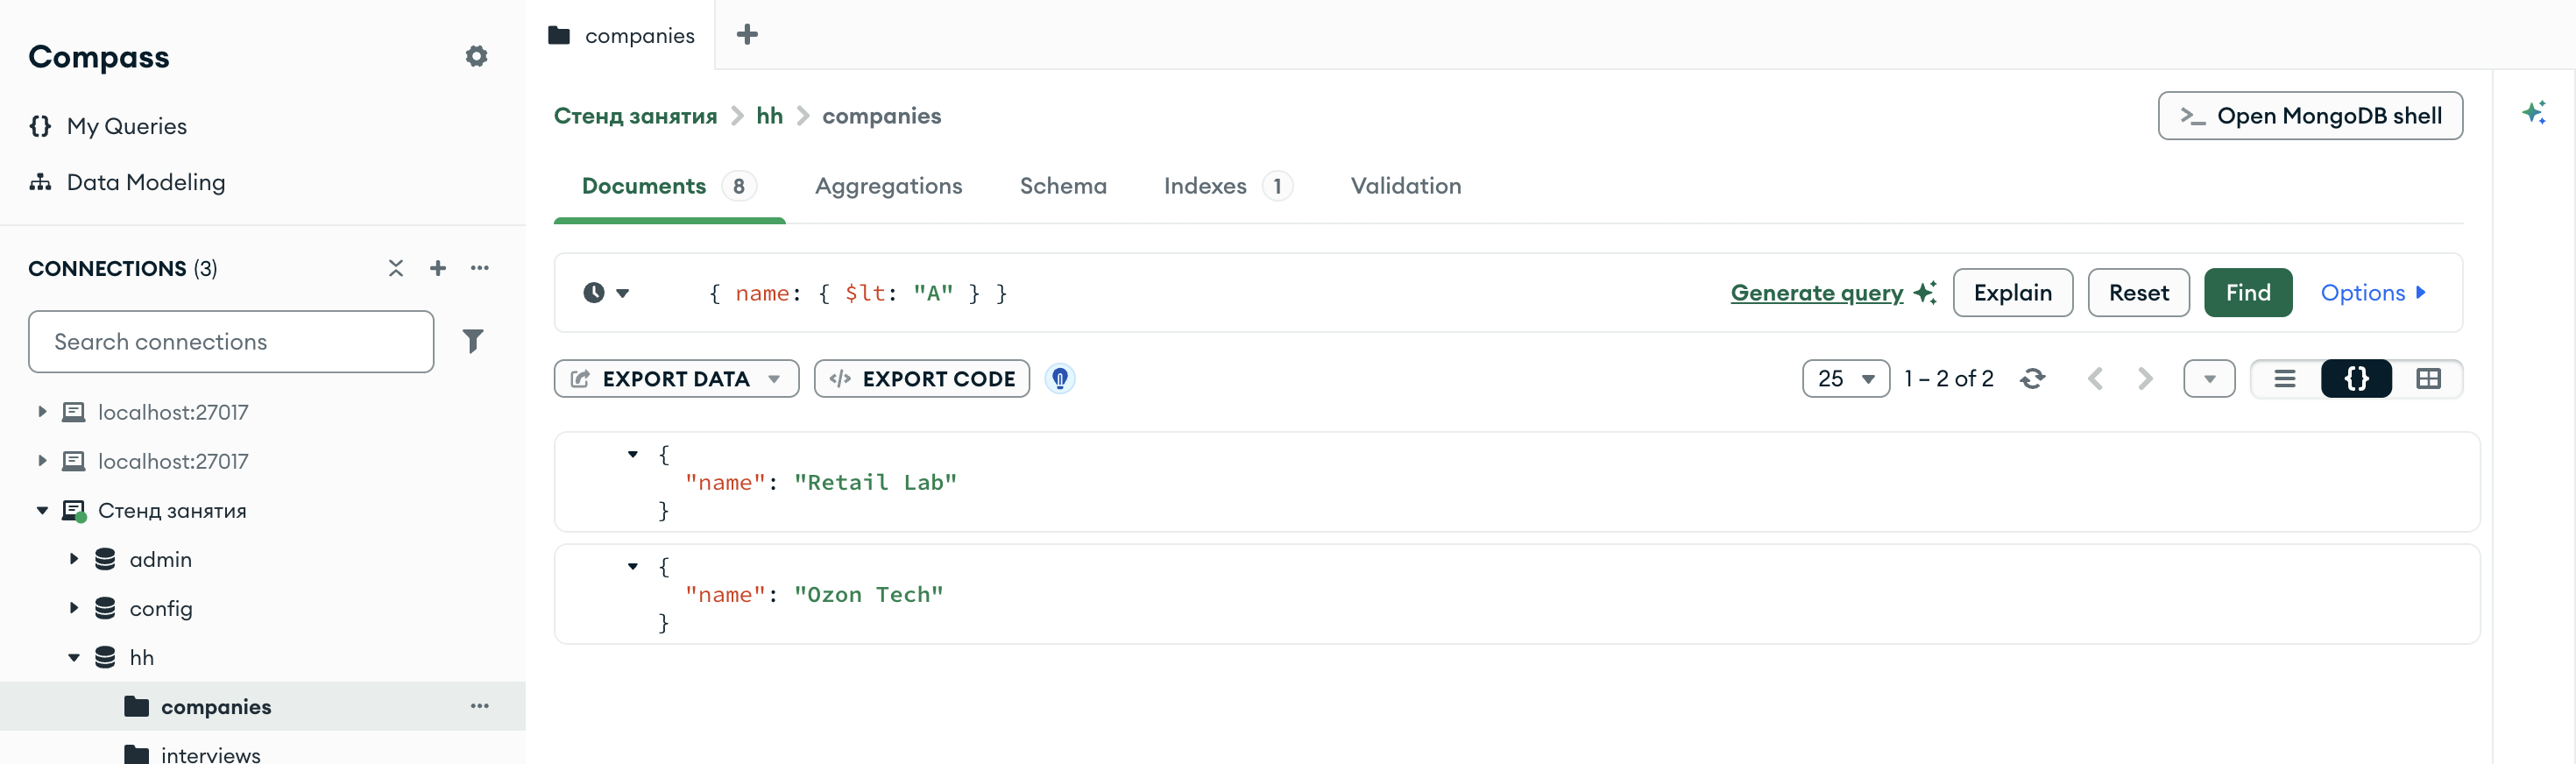Click EXPORT CODE button
Screen dimensions: 2576x764
tap(921, 379)
